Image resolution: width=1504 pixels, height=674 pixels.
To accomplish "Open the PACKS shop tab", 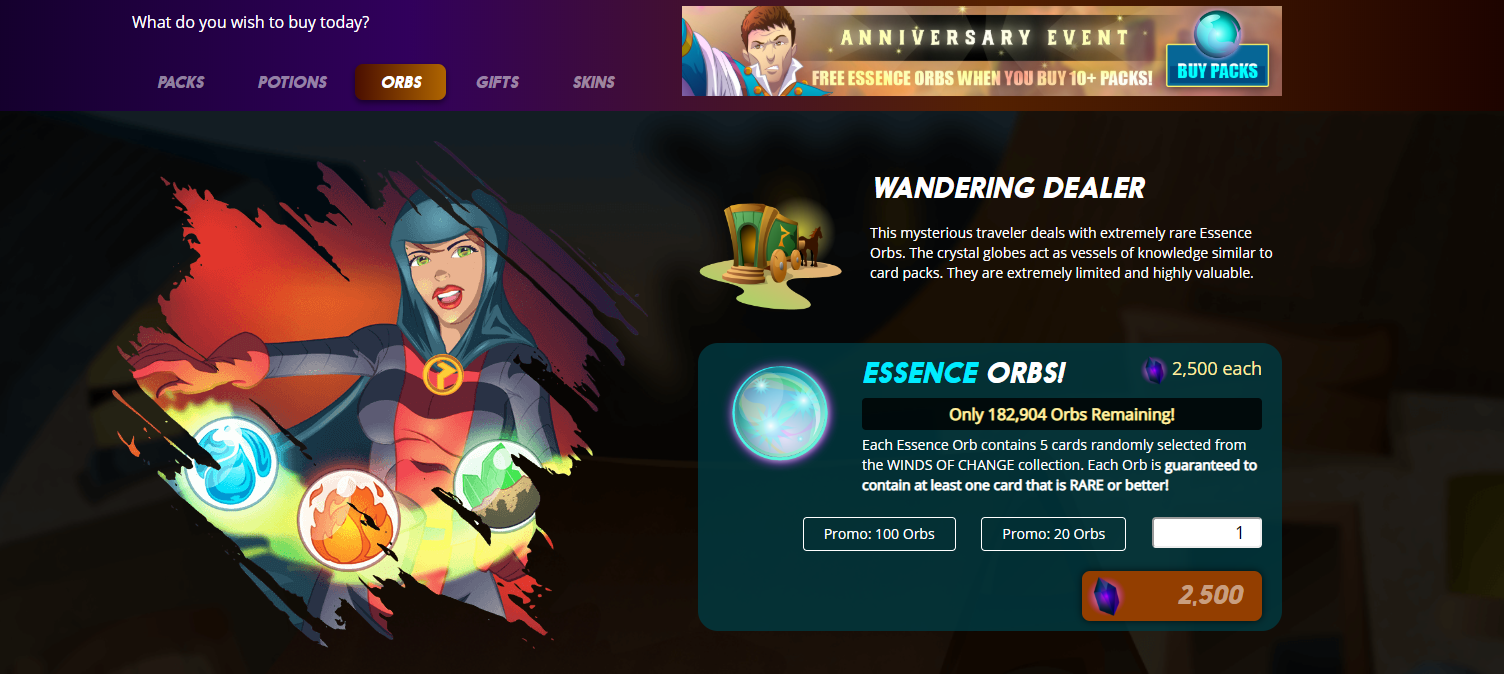I will click(181, 82).
